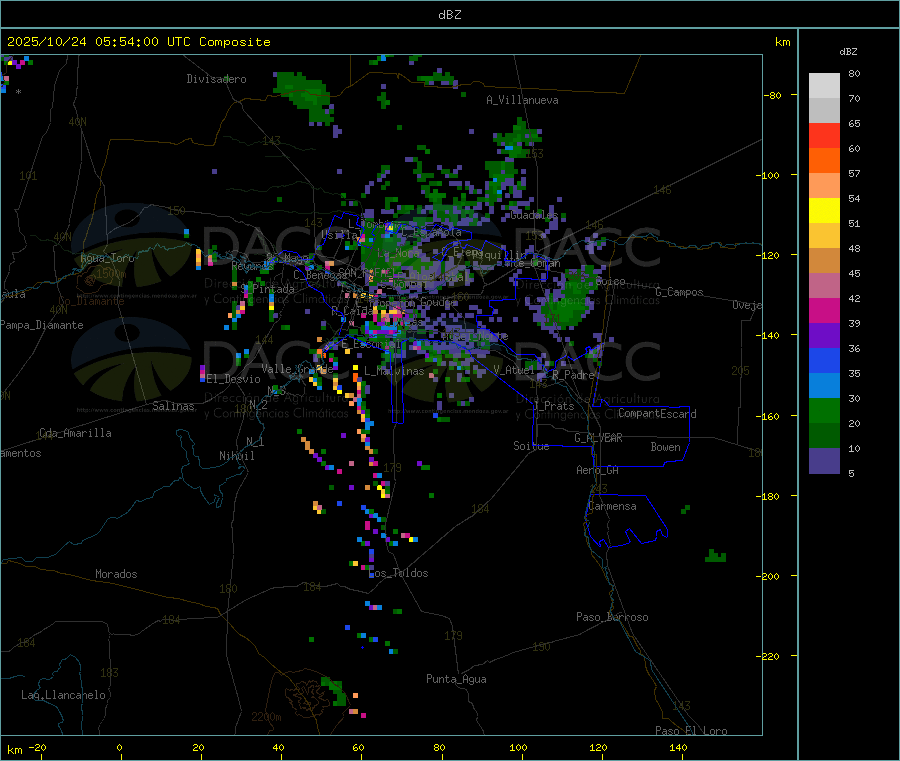Click the Guadales map label
Image resolution: width=900 pixels, height=761 pixels.
coord(534,215)
